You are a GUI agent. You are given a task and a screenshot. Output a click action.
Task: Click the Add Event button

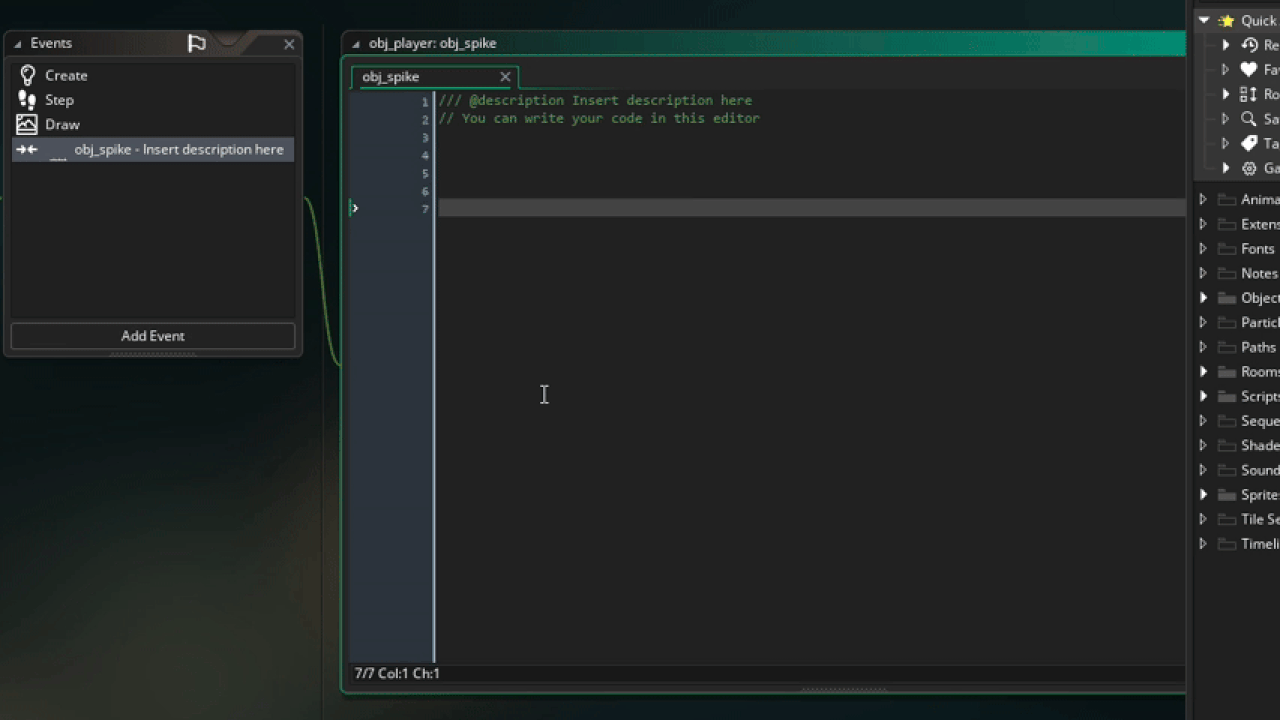coord(152,335)
